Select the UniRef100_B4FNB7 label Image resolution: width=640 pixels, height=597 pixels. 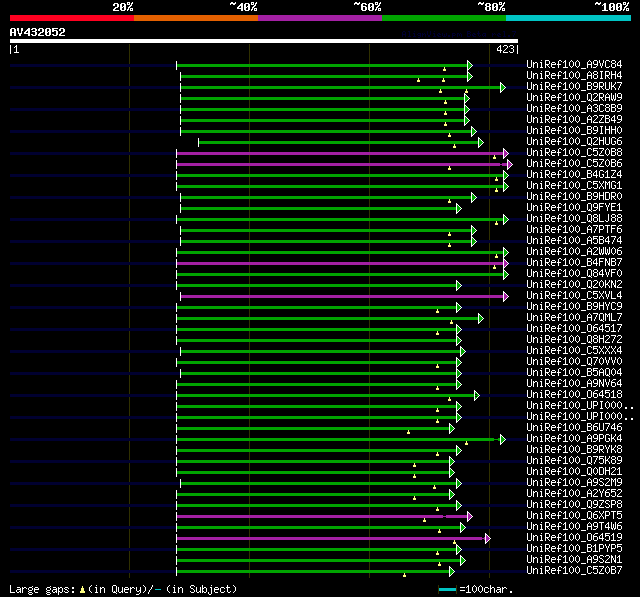(x=574, y=263)
